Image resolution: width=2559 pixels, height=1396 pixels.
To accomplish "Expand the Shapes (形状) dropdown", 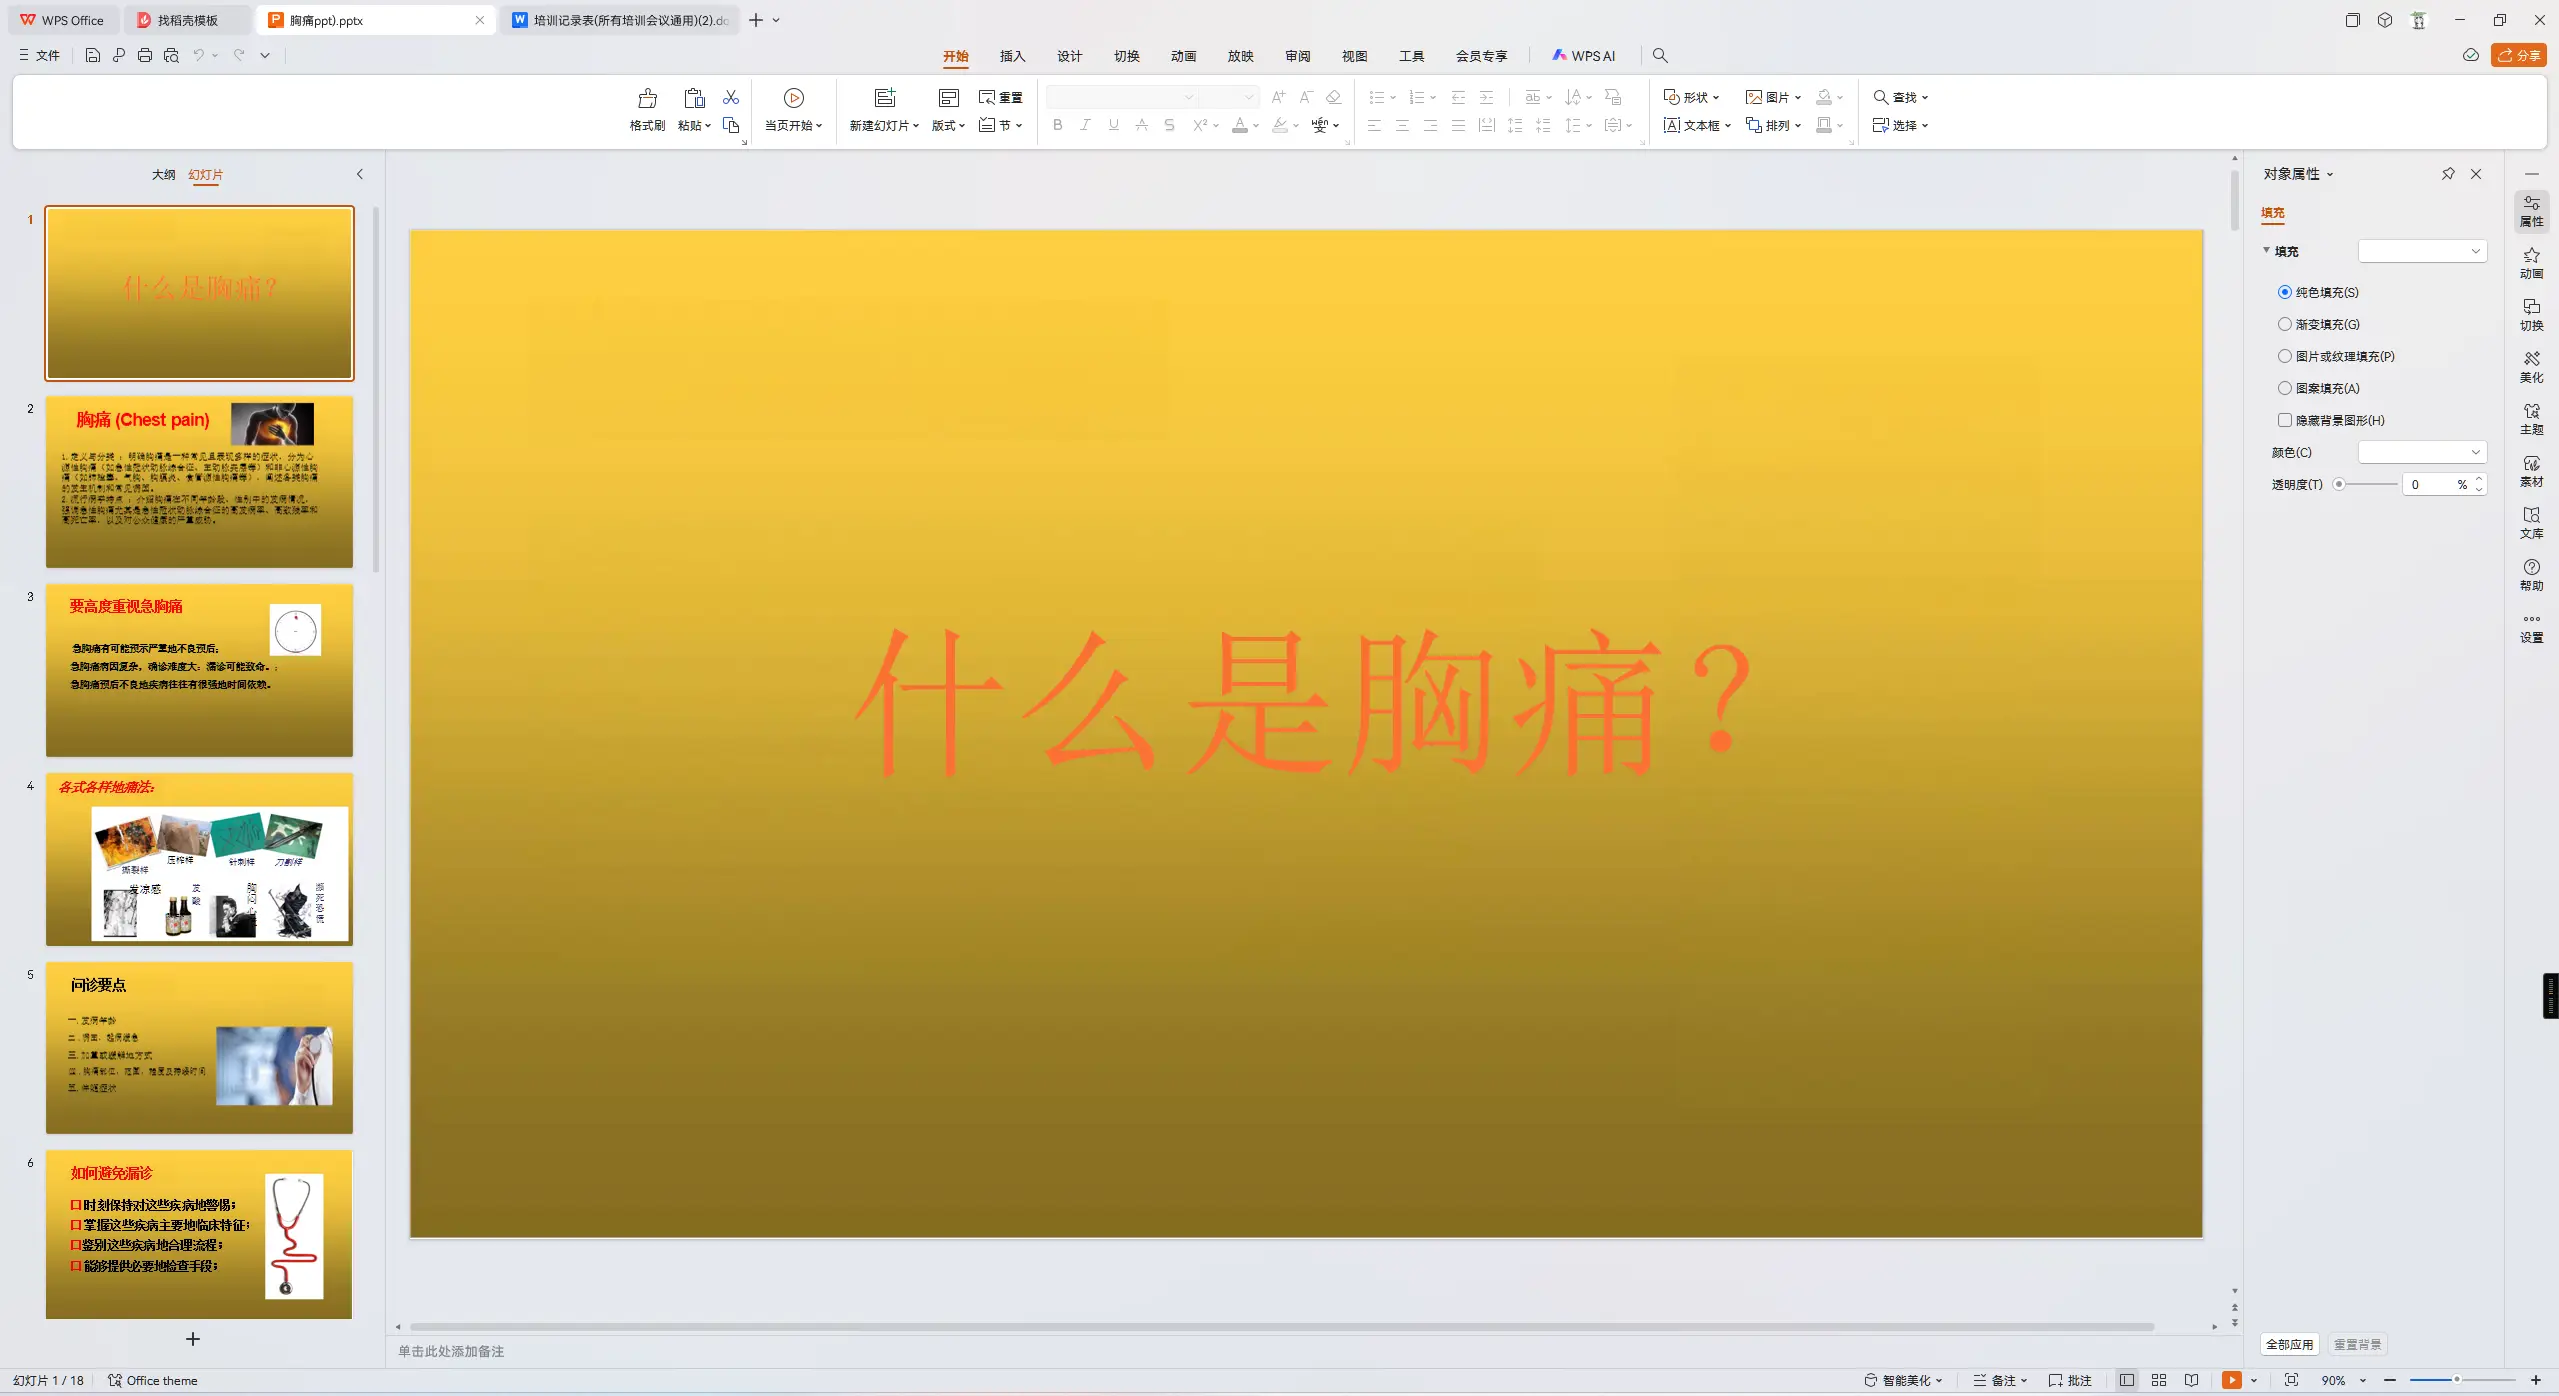I will (x=1691, y=97).
